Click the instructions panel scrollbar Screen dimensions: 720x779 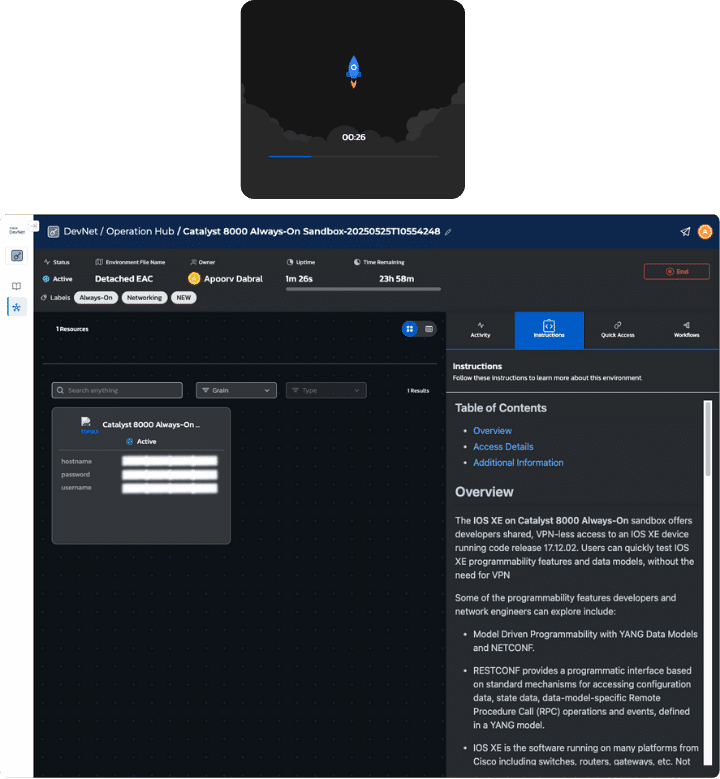click(708, 439)
